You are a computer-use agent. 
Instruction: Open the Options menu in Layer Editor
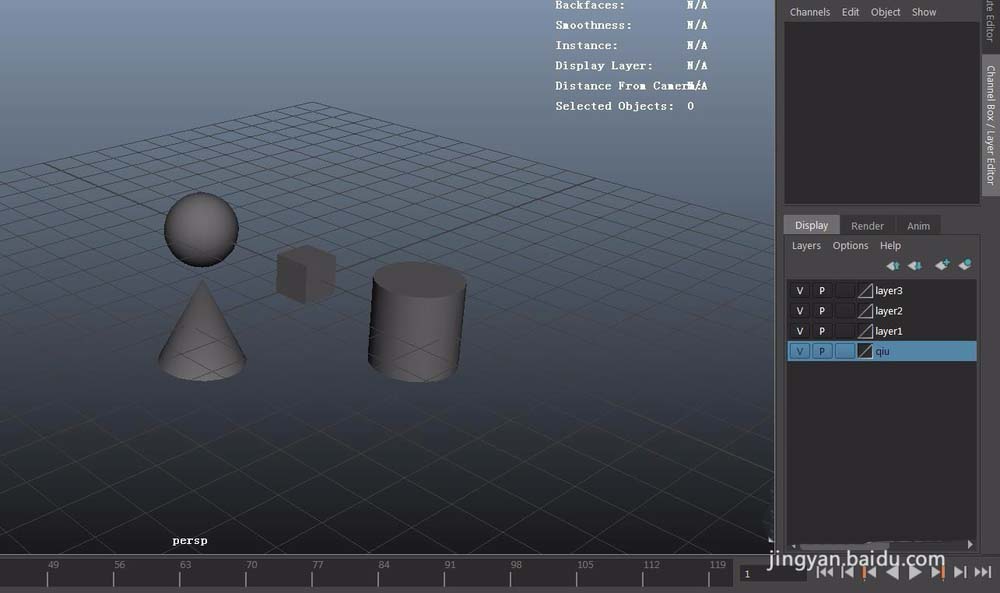click(850, 245)
